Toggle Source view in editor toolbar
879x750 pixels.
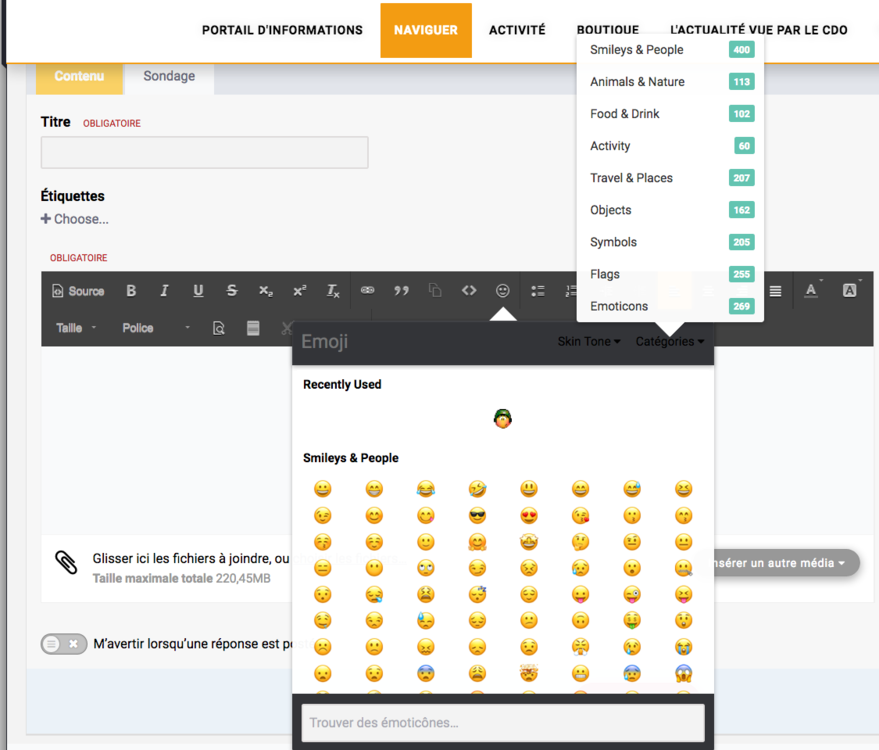pos(78,291)
